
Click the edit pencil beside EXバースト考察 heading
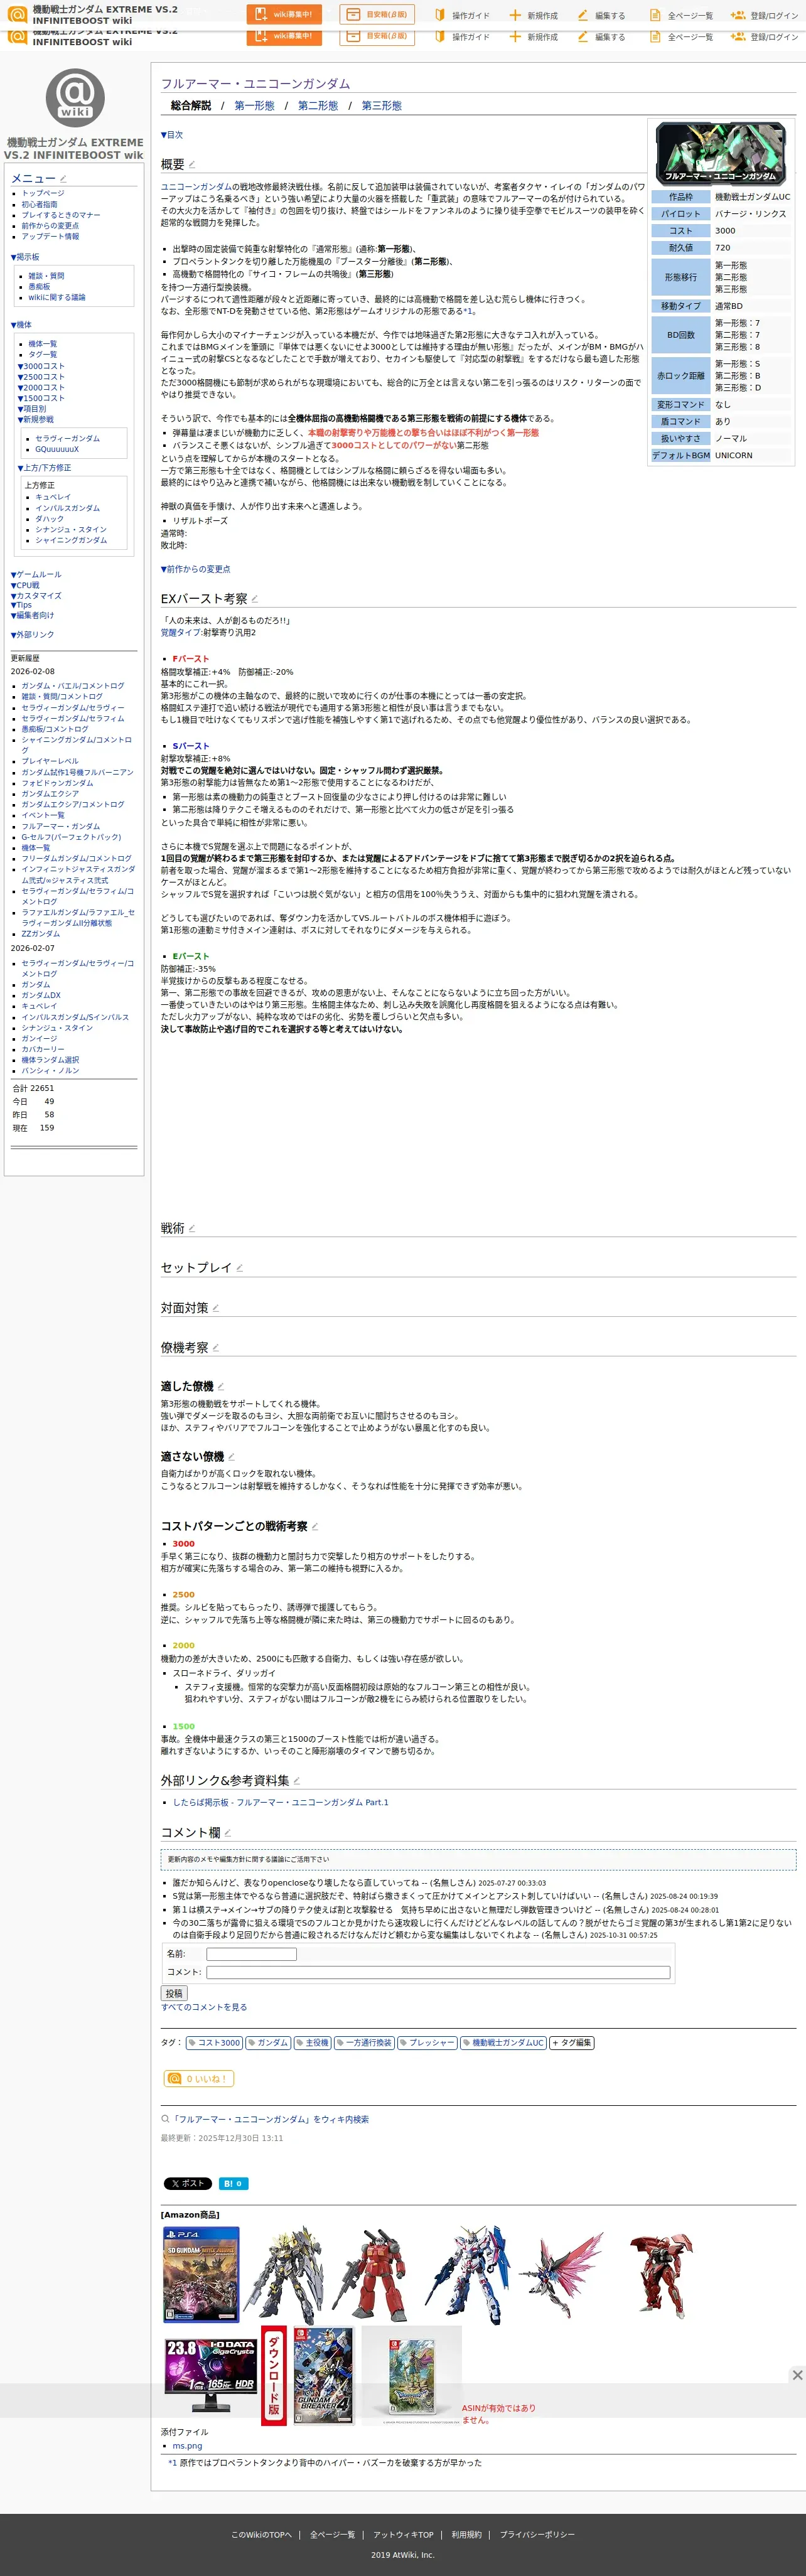pyautogui.click(x=255, y=599)
